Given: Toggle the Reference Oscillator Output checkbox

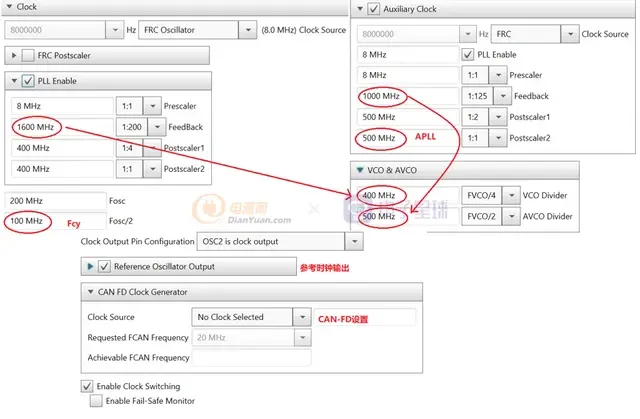Looking at the screenshot, I should [104, 267].
